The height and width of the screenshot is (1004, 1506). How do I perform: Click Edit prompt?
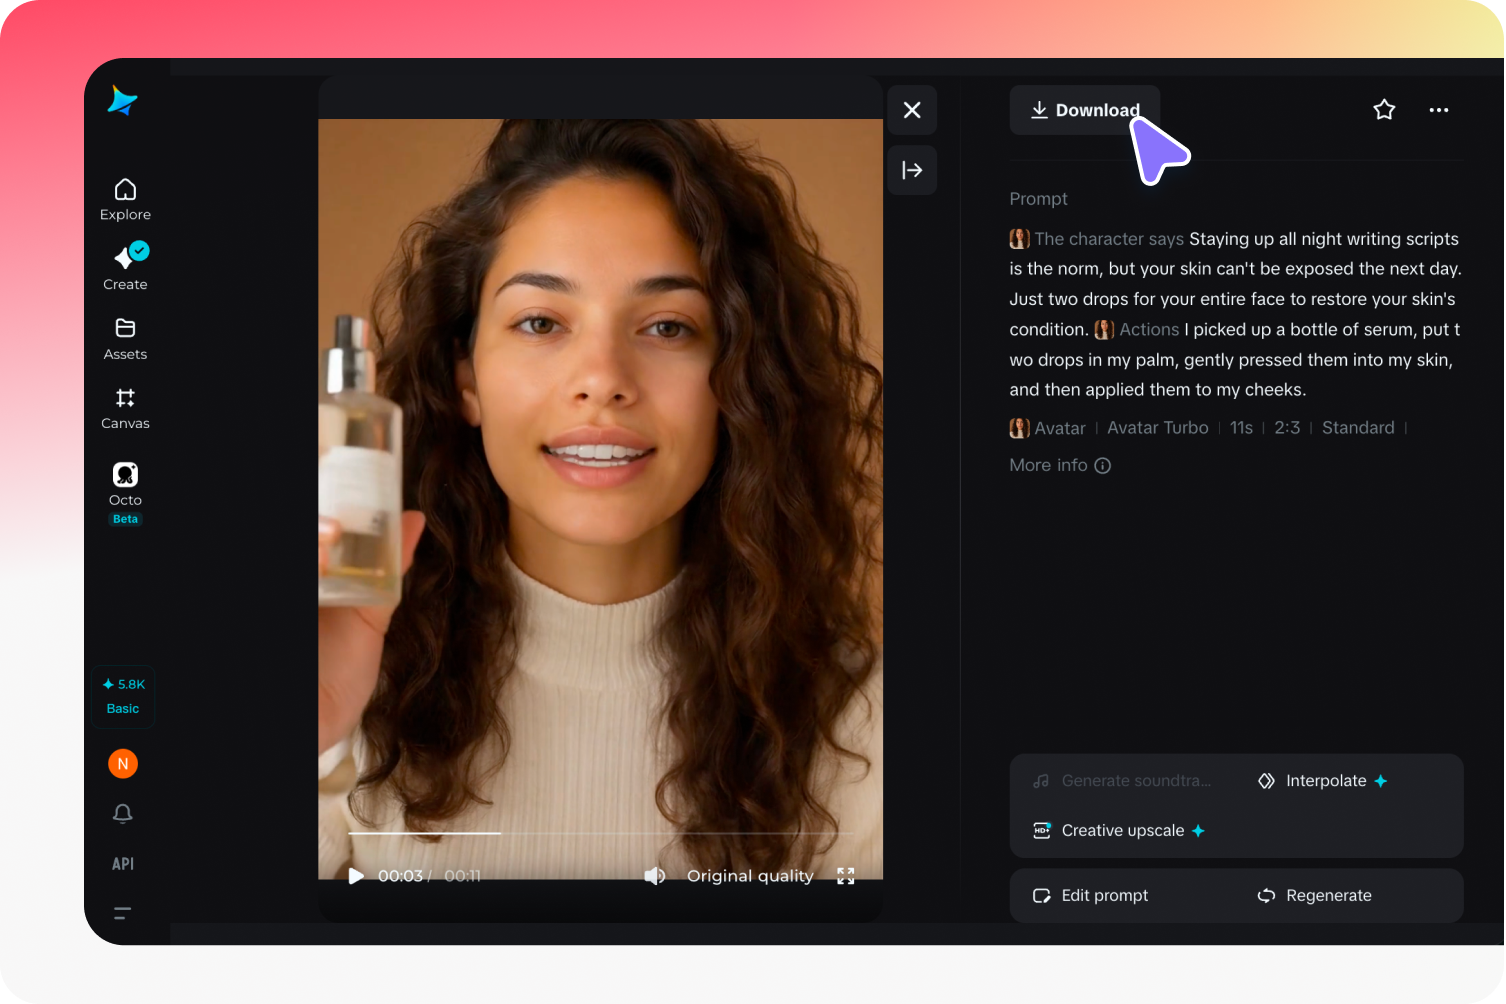click(1091, 896)
